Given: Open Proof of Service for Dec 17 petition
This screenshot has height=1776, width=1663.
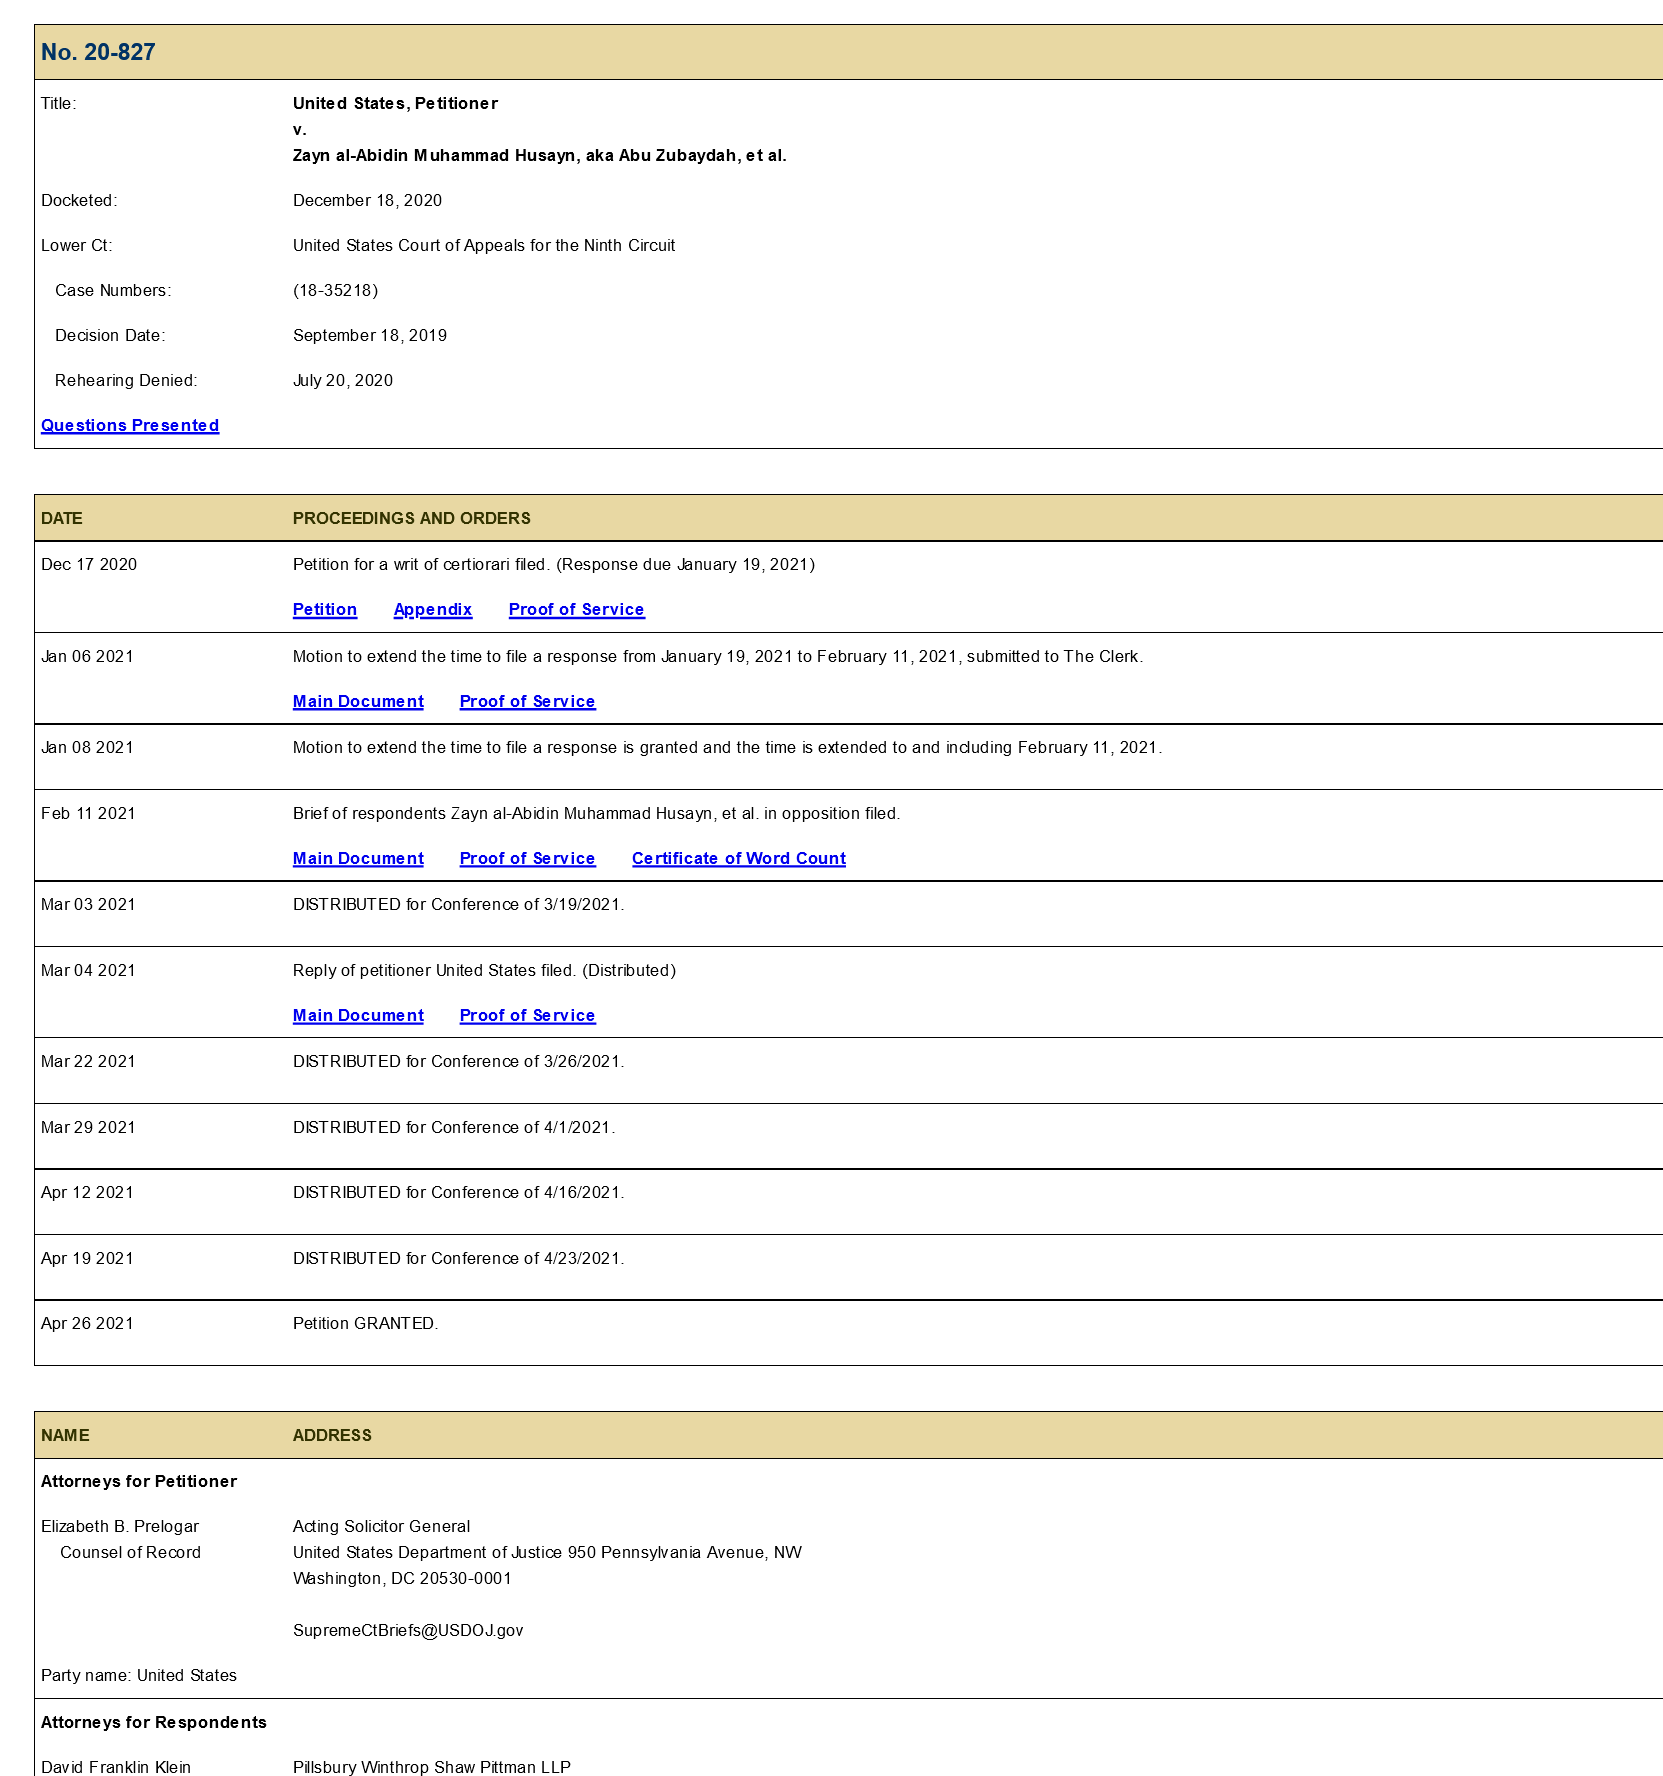Looking at the screenshot, I should click(x=577, y=609).
